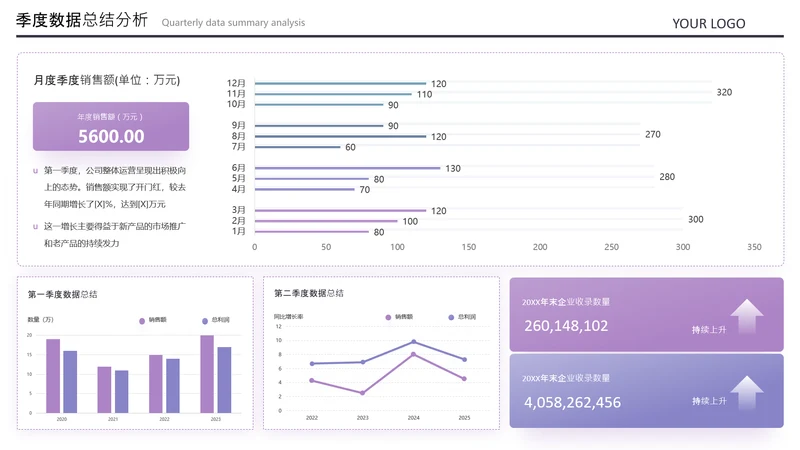Click the 总利润 legend dot in the 第一季度 chart
The image size is (800, 450).
pyautogui.click(x=205, y=321)
